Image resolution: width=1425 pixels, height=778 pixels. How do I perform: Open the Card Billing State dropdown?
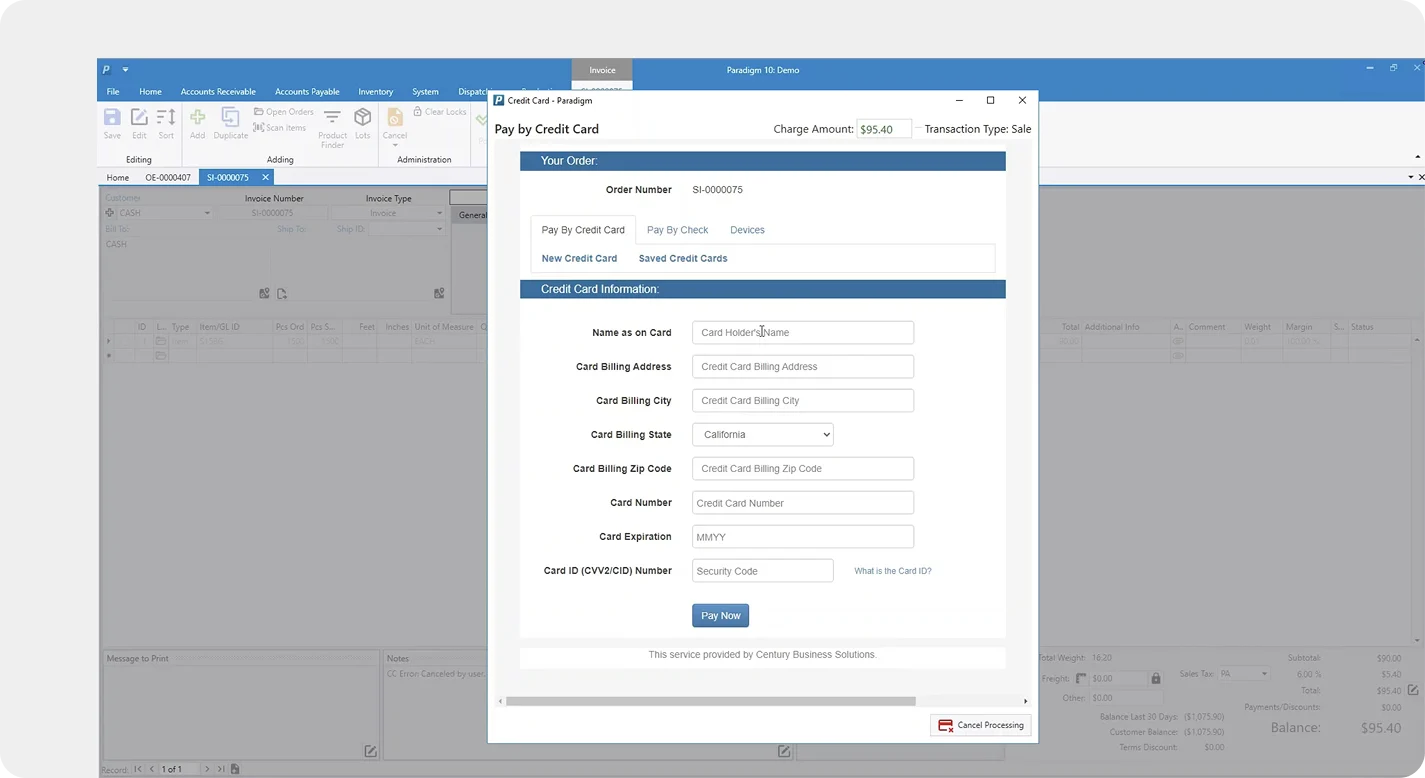point(762,435)
